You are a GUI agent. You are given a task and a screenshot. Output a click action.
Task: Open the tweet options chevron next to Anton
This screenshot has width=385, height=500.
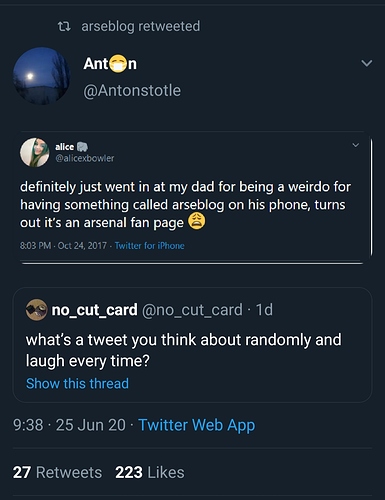pyautogui.click(x=367, y=63)
